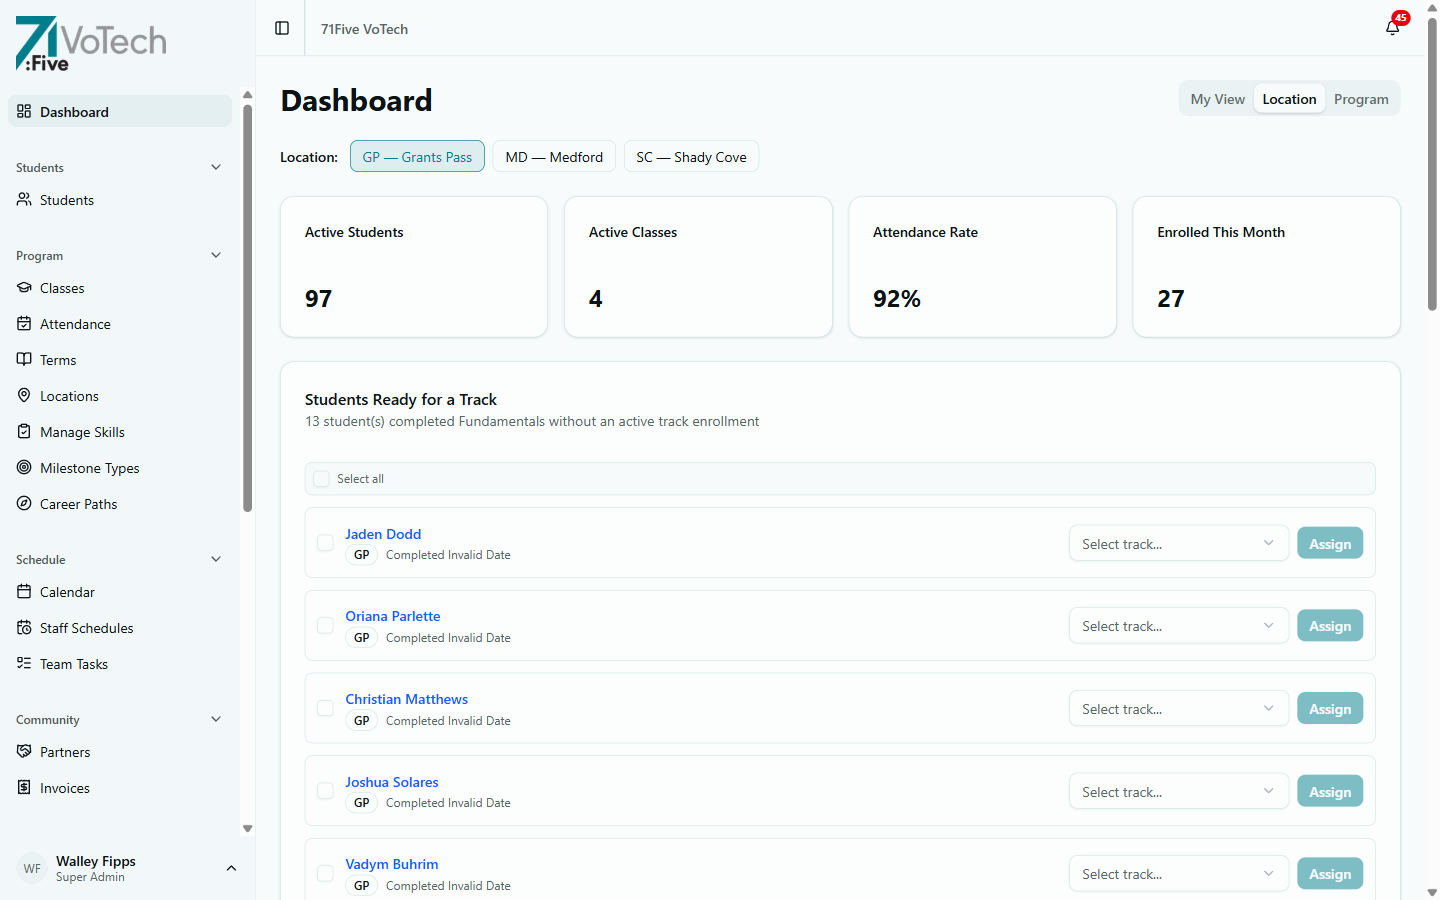Check the checkbox next to Jaden Dodd
Viewport: 1440px width, 900px height.
(325, 542)
